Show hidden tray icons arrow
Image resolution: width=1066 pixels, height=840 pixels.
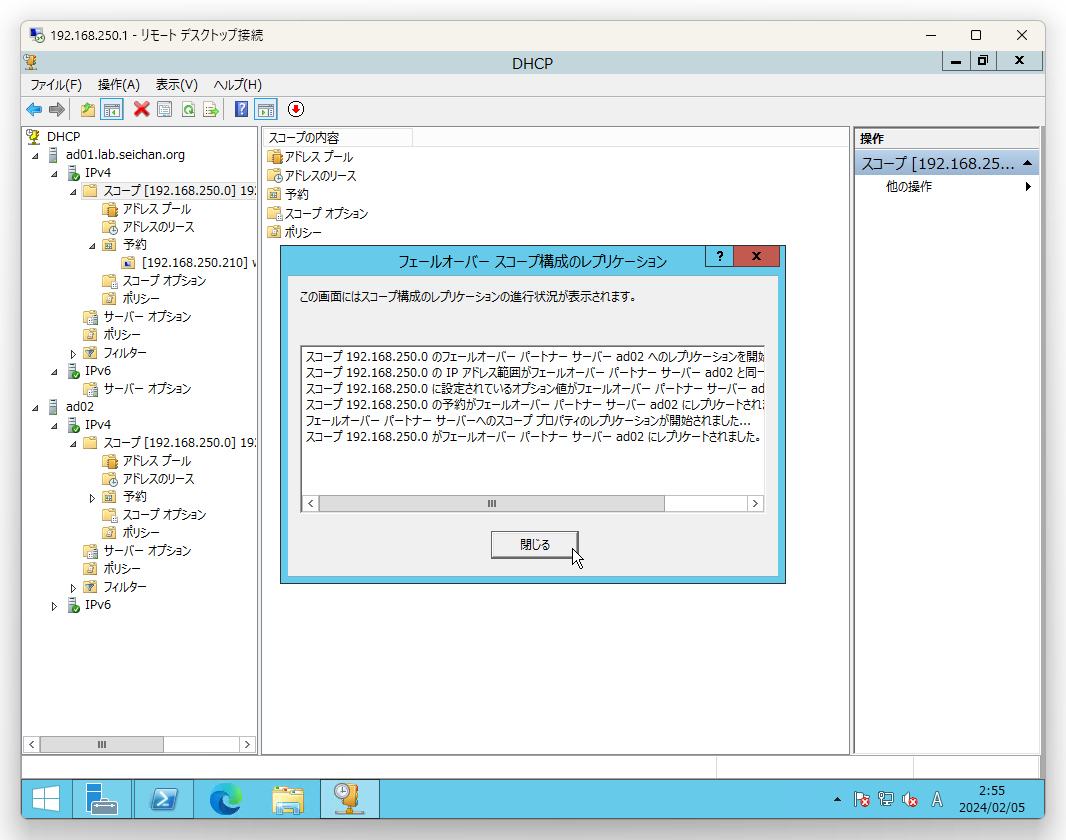(x=837, y=799)
